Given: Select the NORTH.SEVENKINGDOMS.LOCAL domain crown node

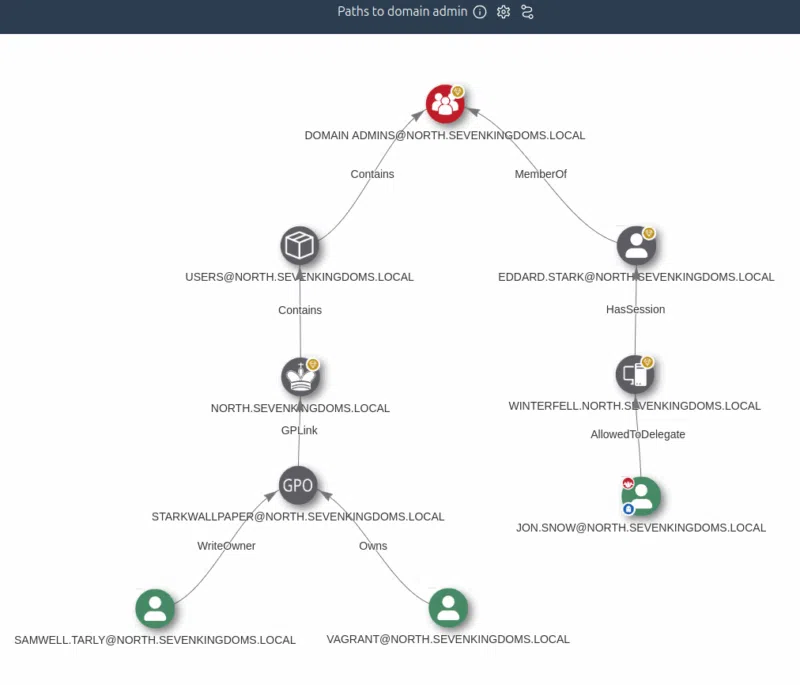Looking at the screenshot, I should pos(299,376).
